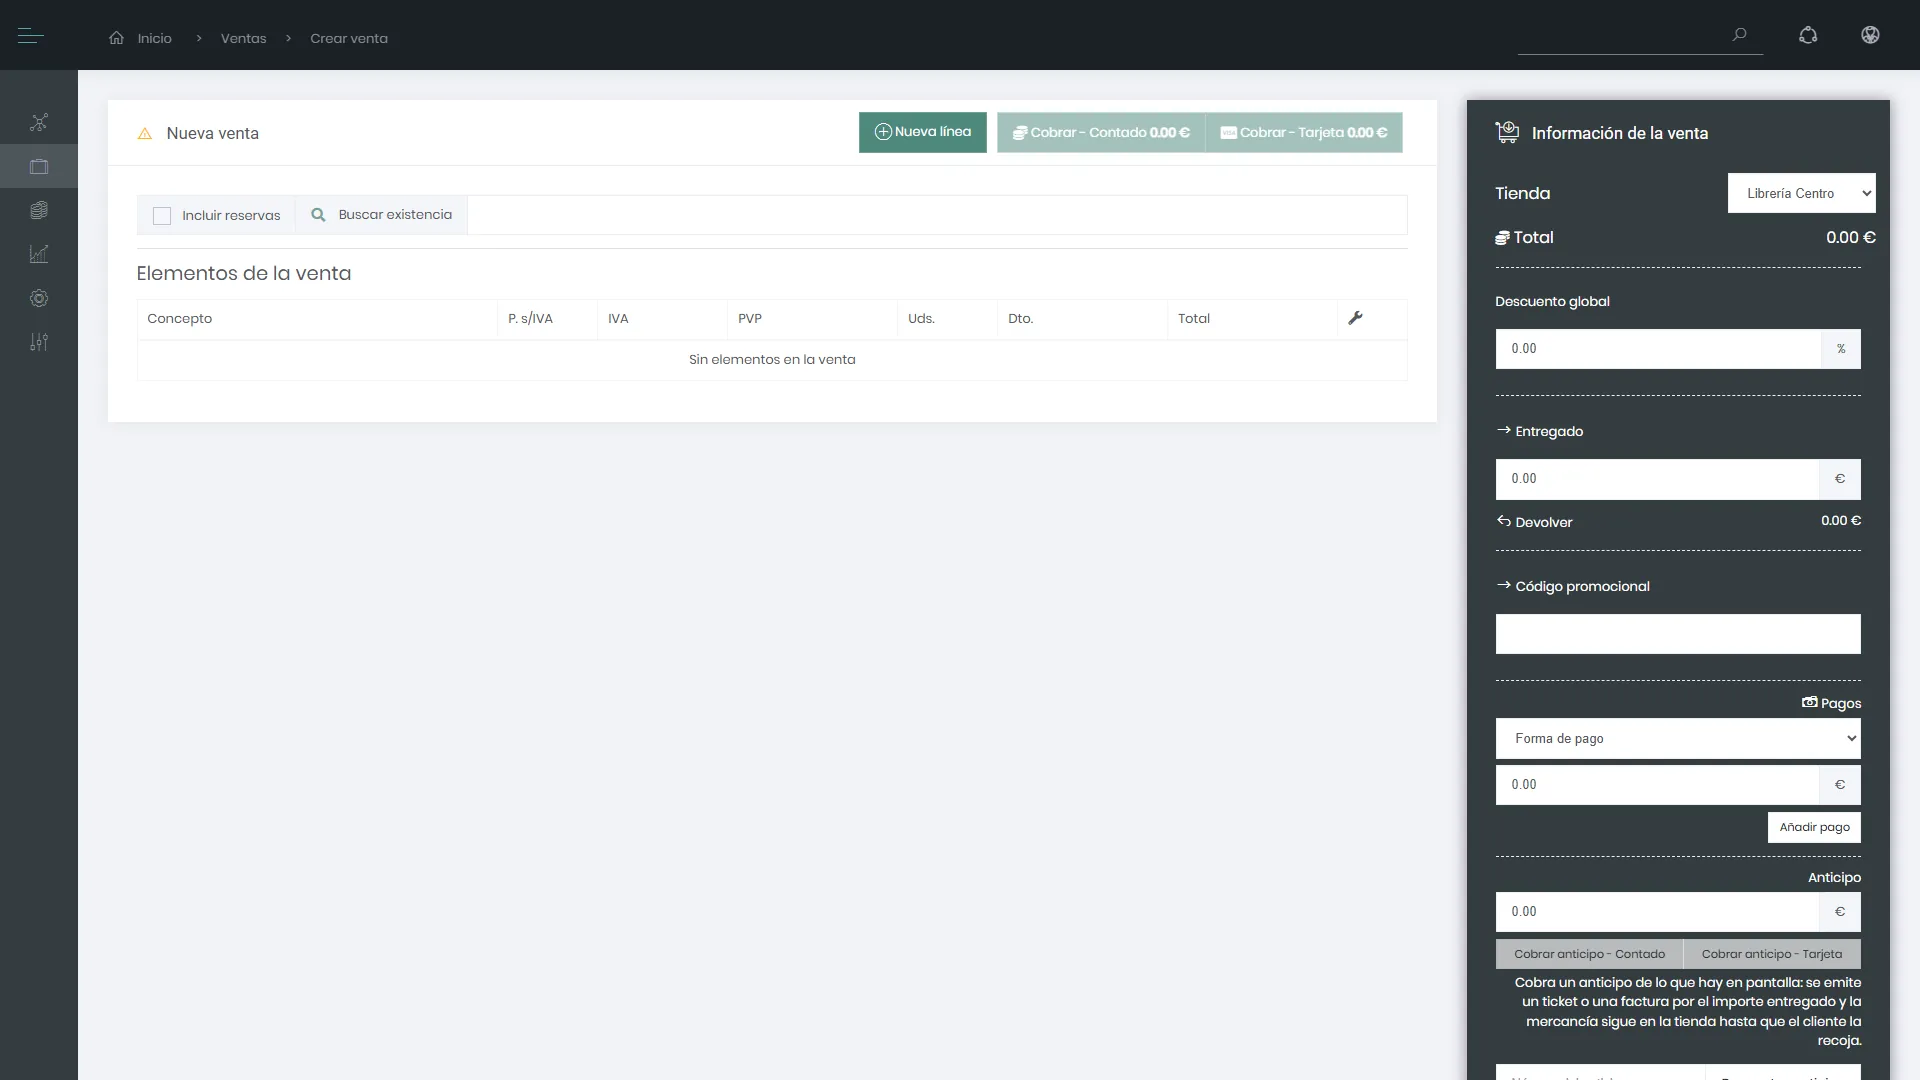This screenshot has width=1920, height=1080.
Task: Click the Añadir pago button
Action: click(1814, 827)
